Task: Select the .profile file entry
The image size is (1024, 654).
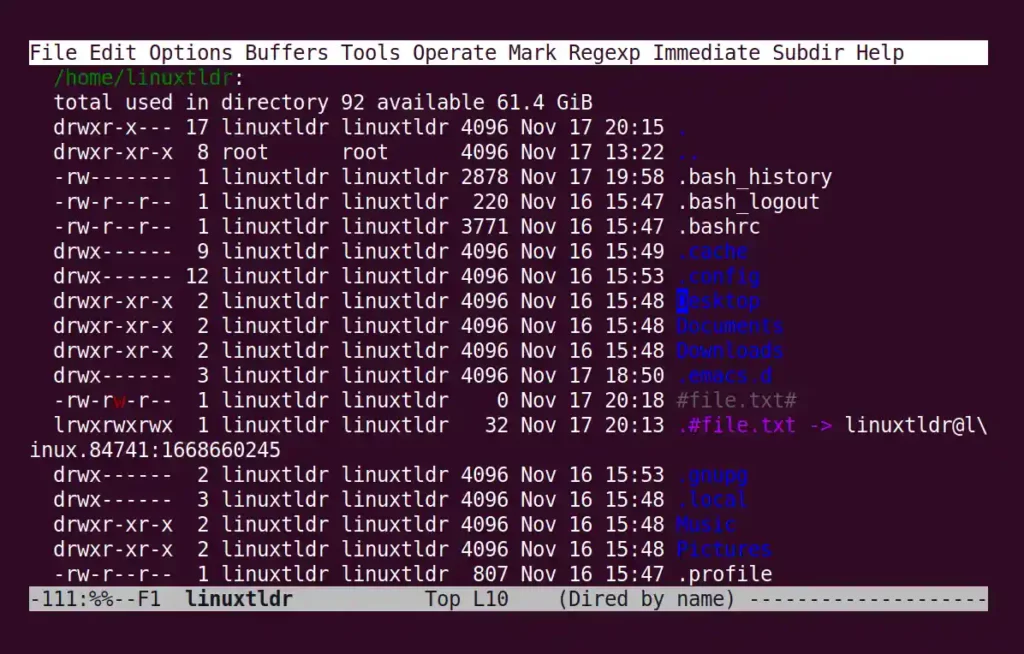Action: click(x=725, y=574)
